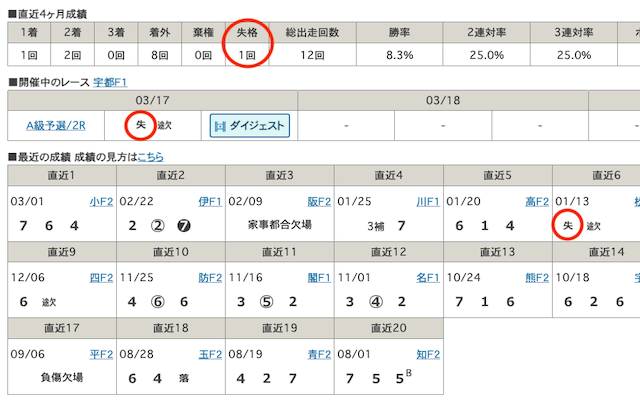Follow the こちら results guide link
Viewport: 640px width, 400px height.
tap(151, 157)
